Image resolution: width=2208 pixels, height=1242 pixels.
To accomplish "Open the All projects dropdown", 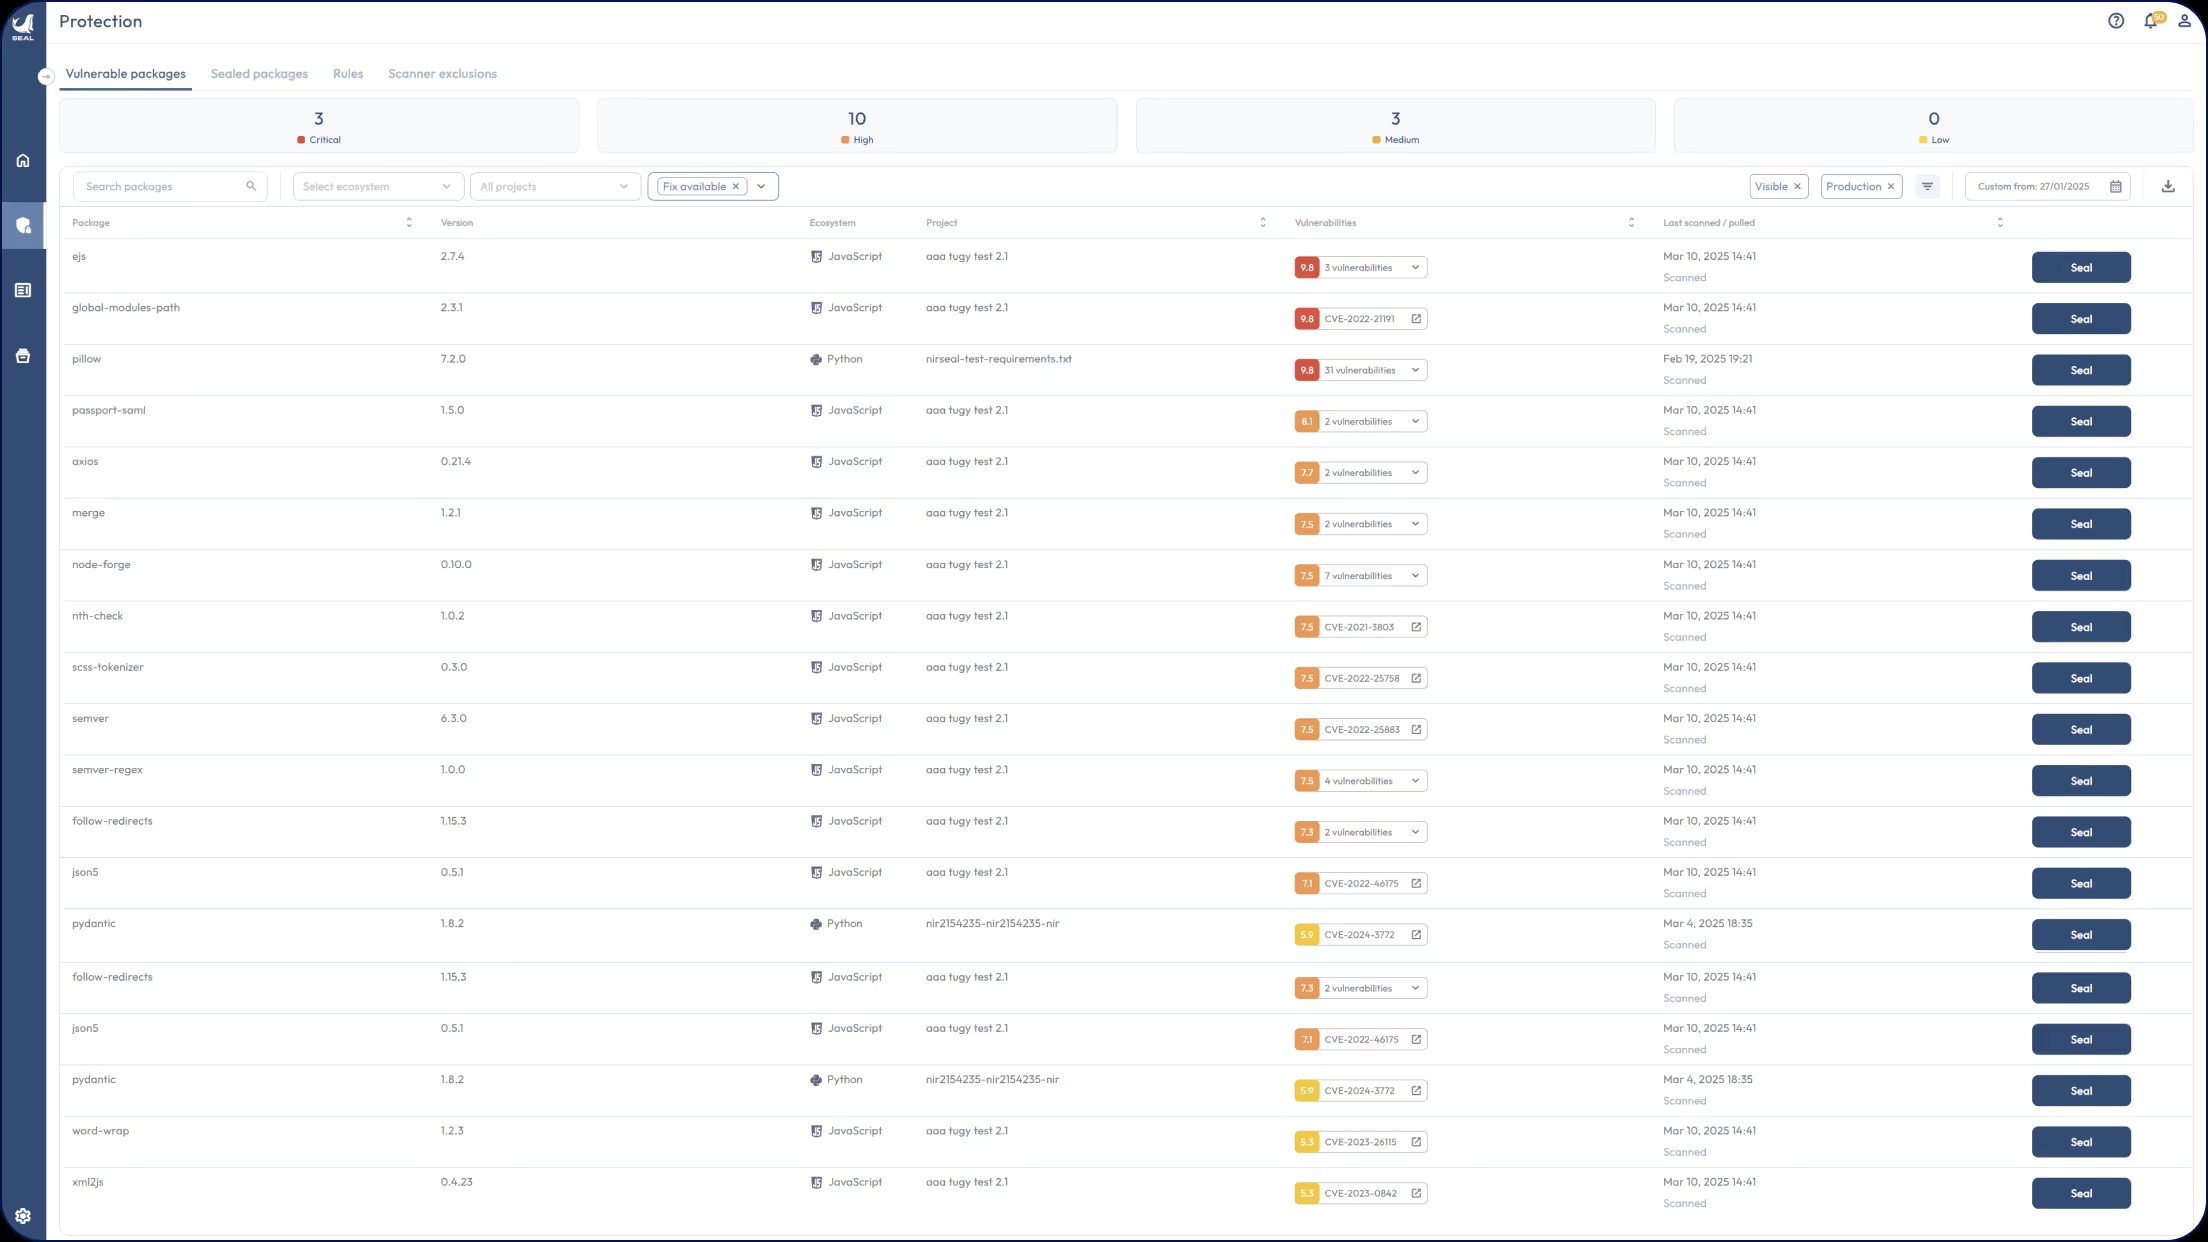I will coord(555,187).
